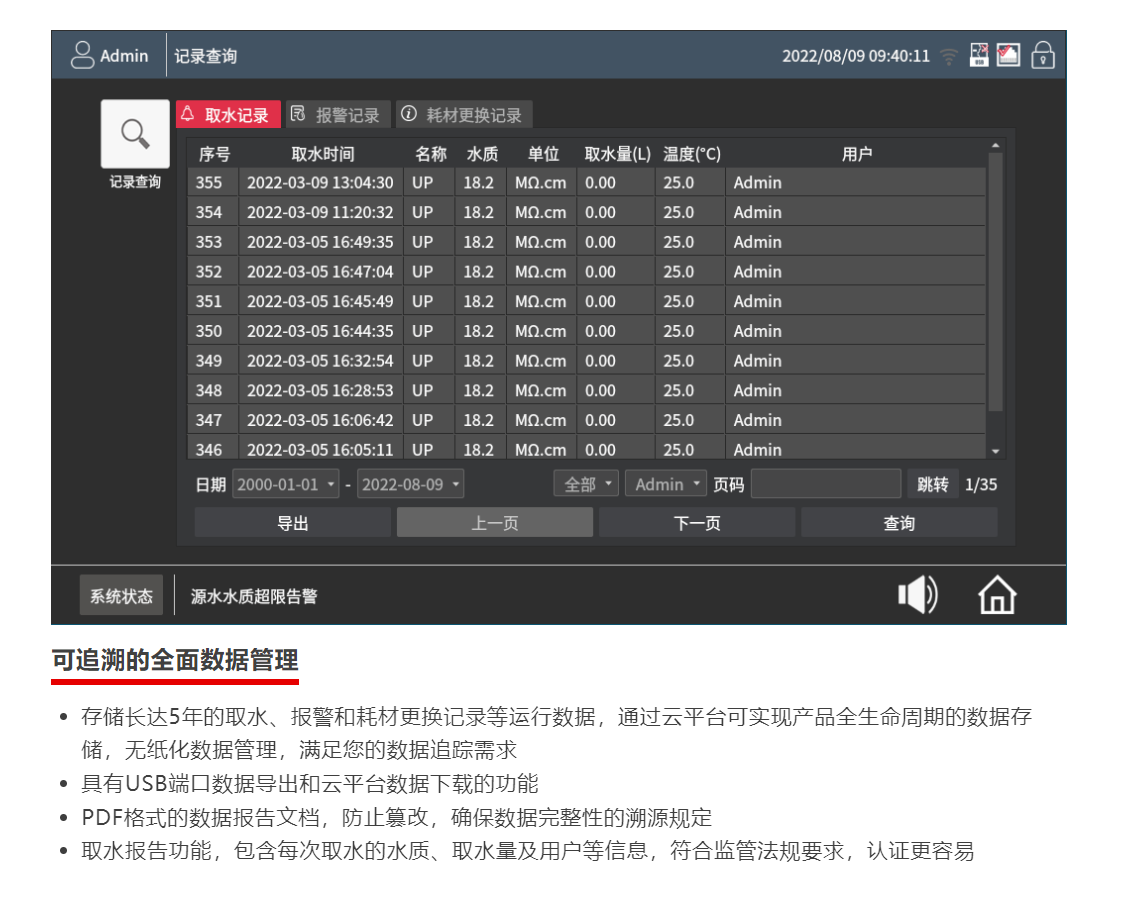Click the 水质 column header
This screenshot has width=1137, height=901.
482,154
